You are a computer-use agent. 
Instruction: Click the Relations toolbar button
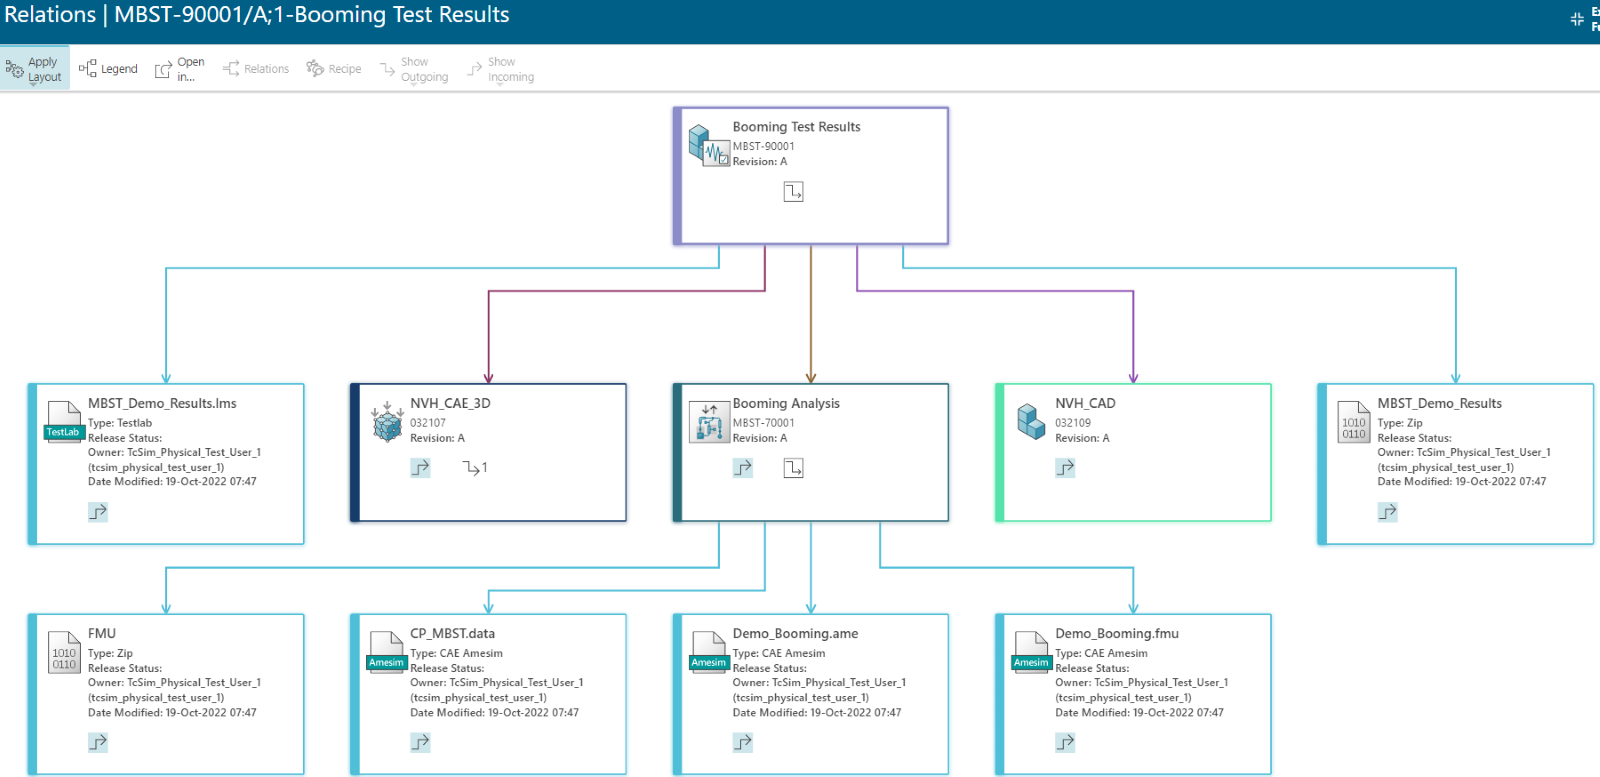point(255,69)
